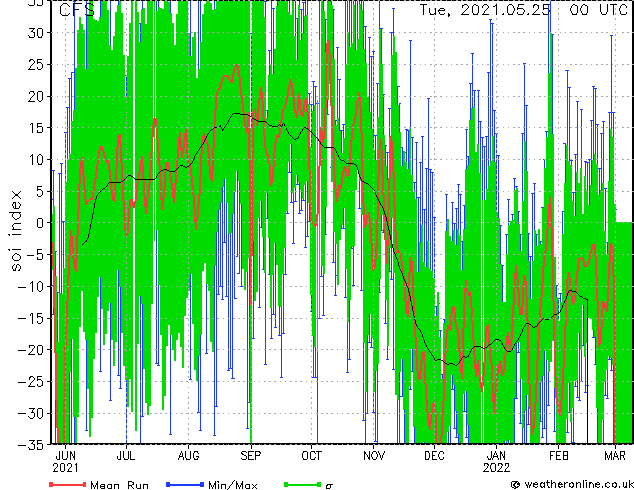Click the y-axis value -25
The width and height of the screenshot is (634, 490).
coord(31,381)
